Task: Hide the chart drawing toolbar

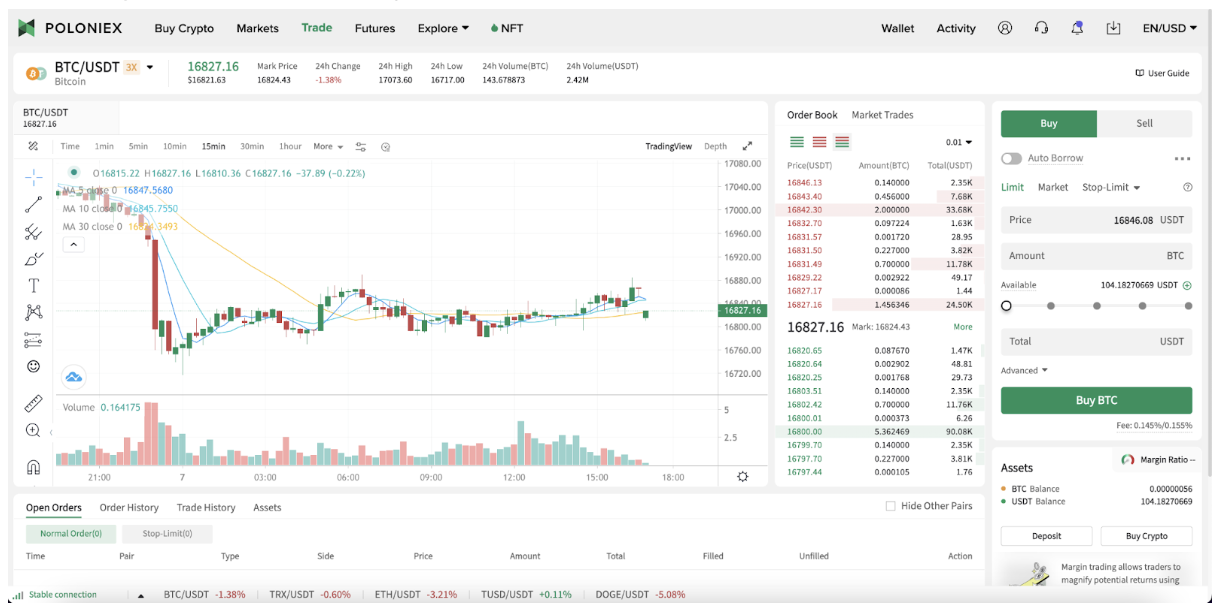Action: coord(33,146)
